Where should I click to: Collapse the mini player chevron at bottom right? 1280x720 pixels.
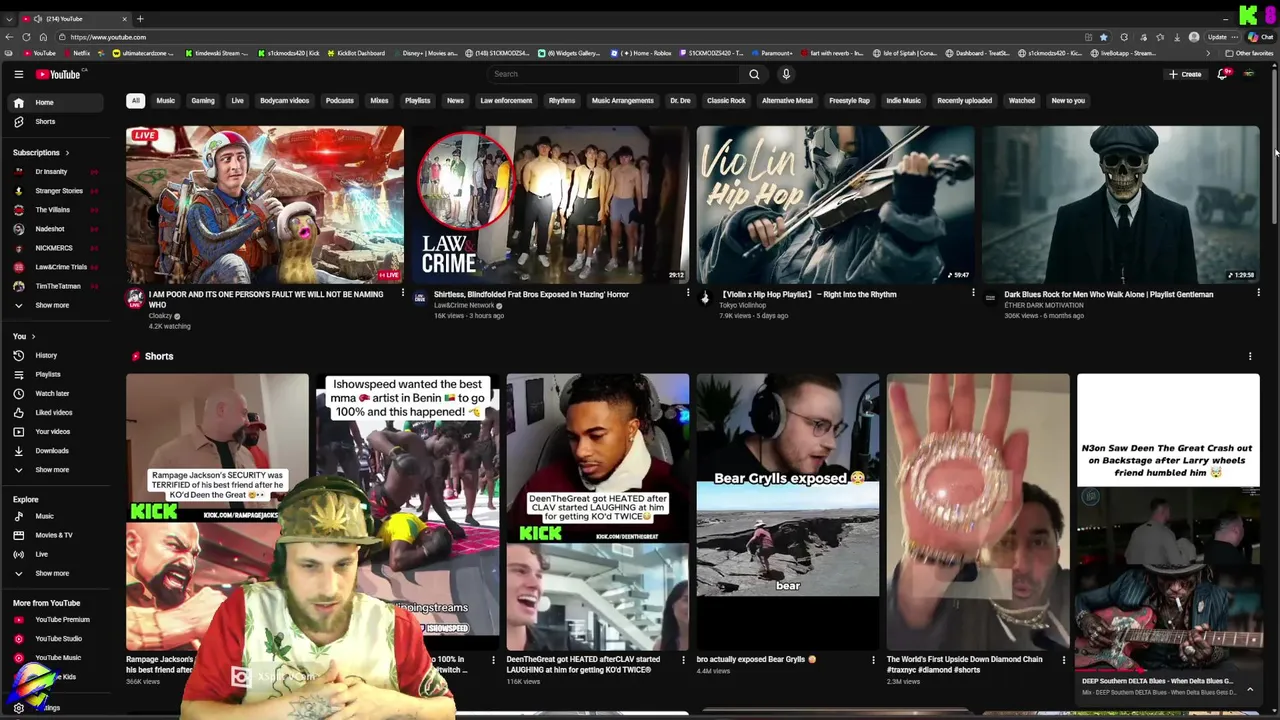click(1249, 689)
